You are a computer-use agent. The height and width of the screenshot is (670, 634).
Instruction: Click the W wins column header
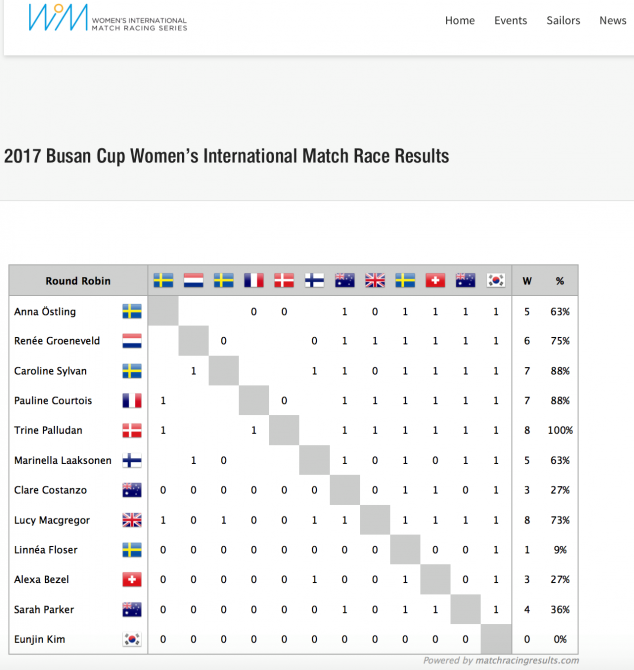pos(527,281)
